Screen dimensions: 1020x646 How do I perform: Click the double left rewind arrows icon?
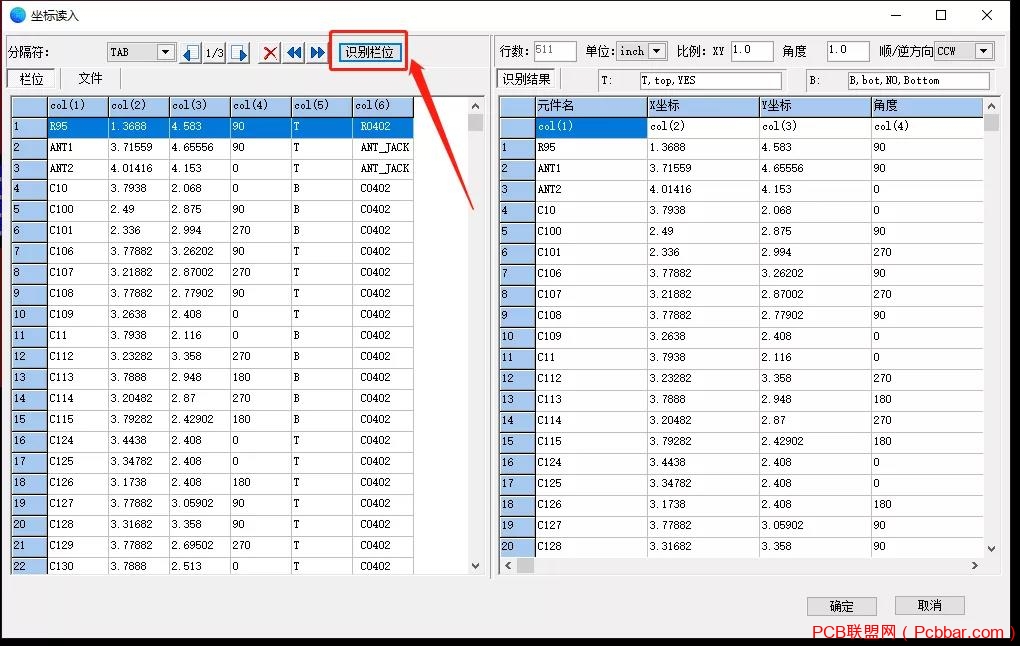[x=294, y=53]
